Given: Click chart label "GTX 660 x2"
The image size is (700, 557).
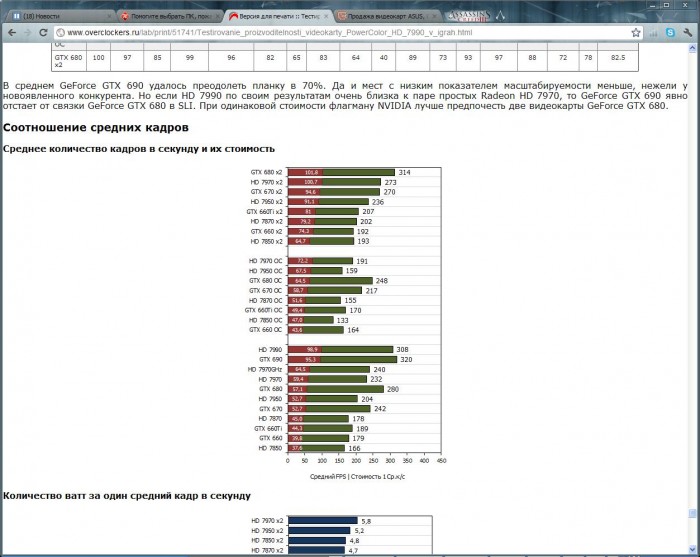Looking at the screenshot, I should 266,232.
